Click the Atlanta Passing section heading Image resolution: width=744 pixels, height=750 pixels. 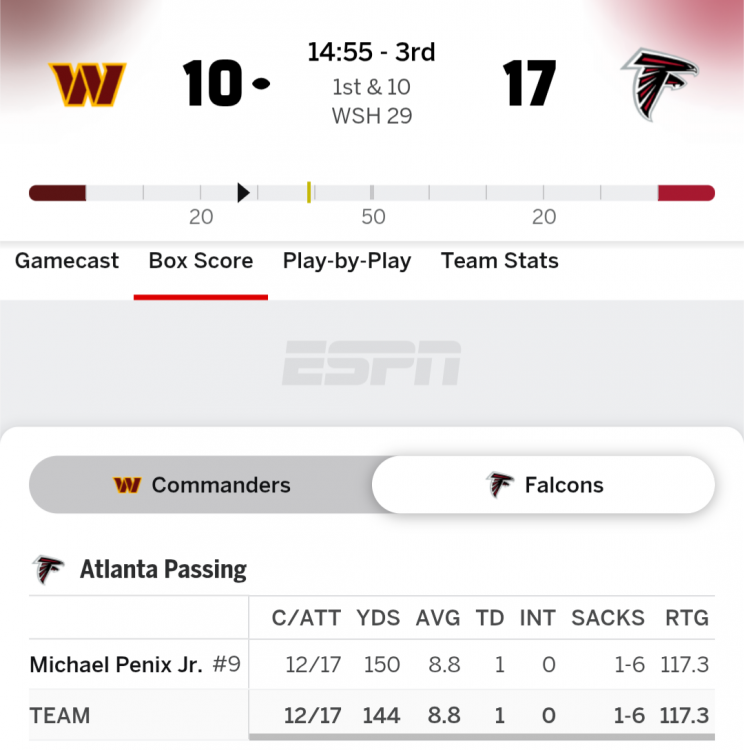click(x=163, y=570)
